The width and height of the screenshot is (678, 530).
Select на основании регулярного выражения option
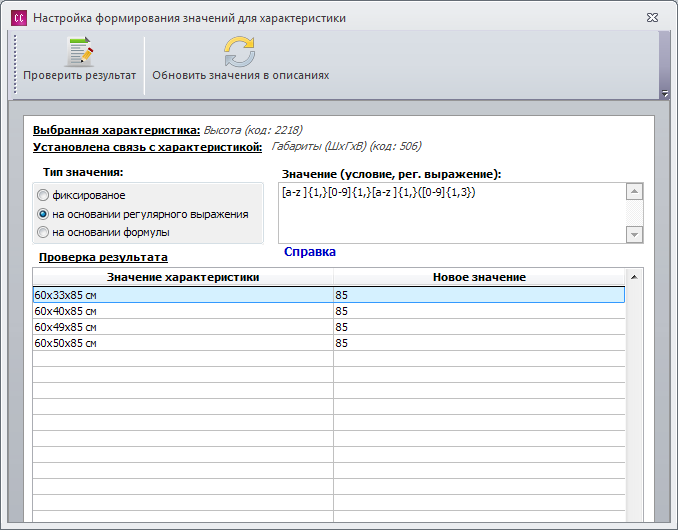43,214
